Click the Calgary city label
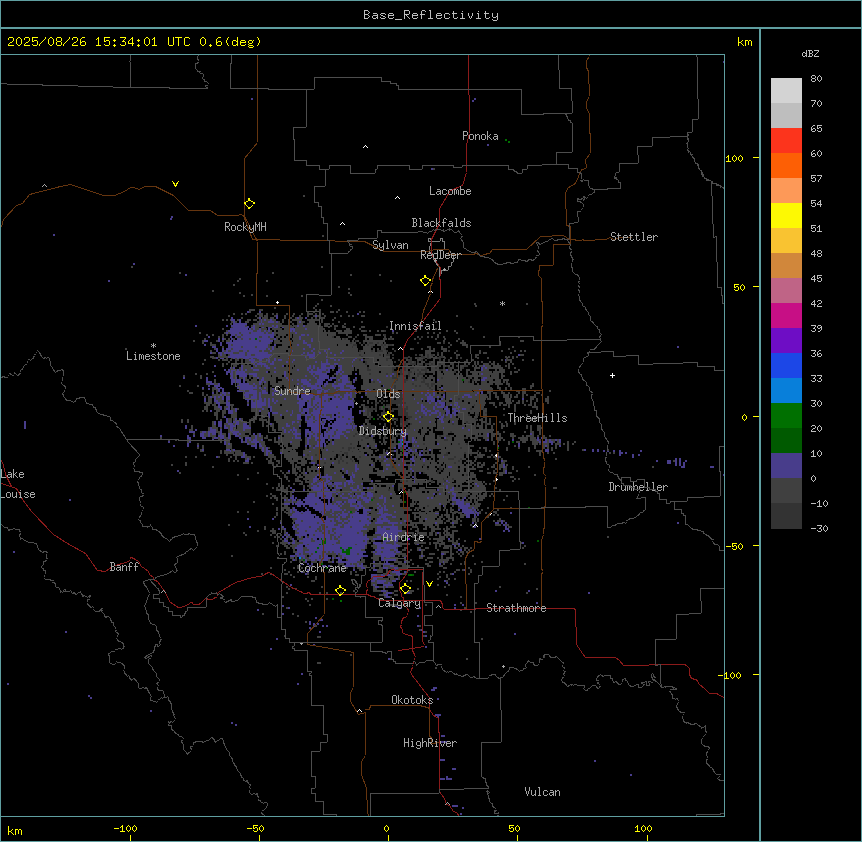Screen dimensions: 862x842 tap(399, 603)
